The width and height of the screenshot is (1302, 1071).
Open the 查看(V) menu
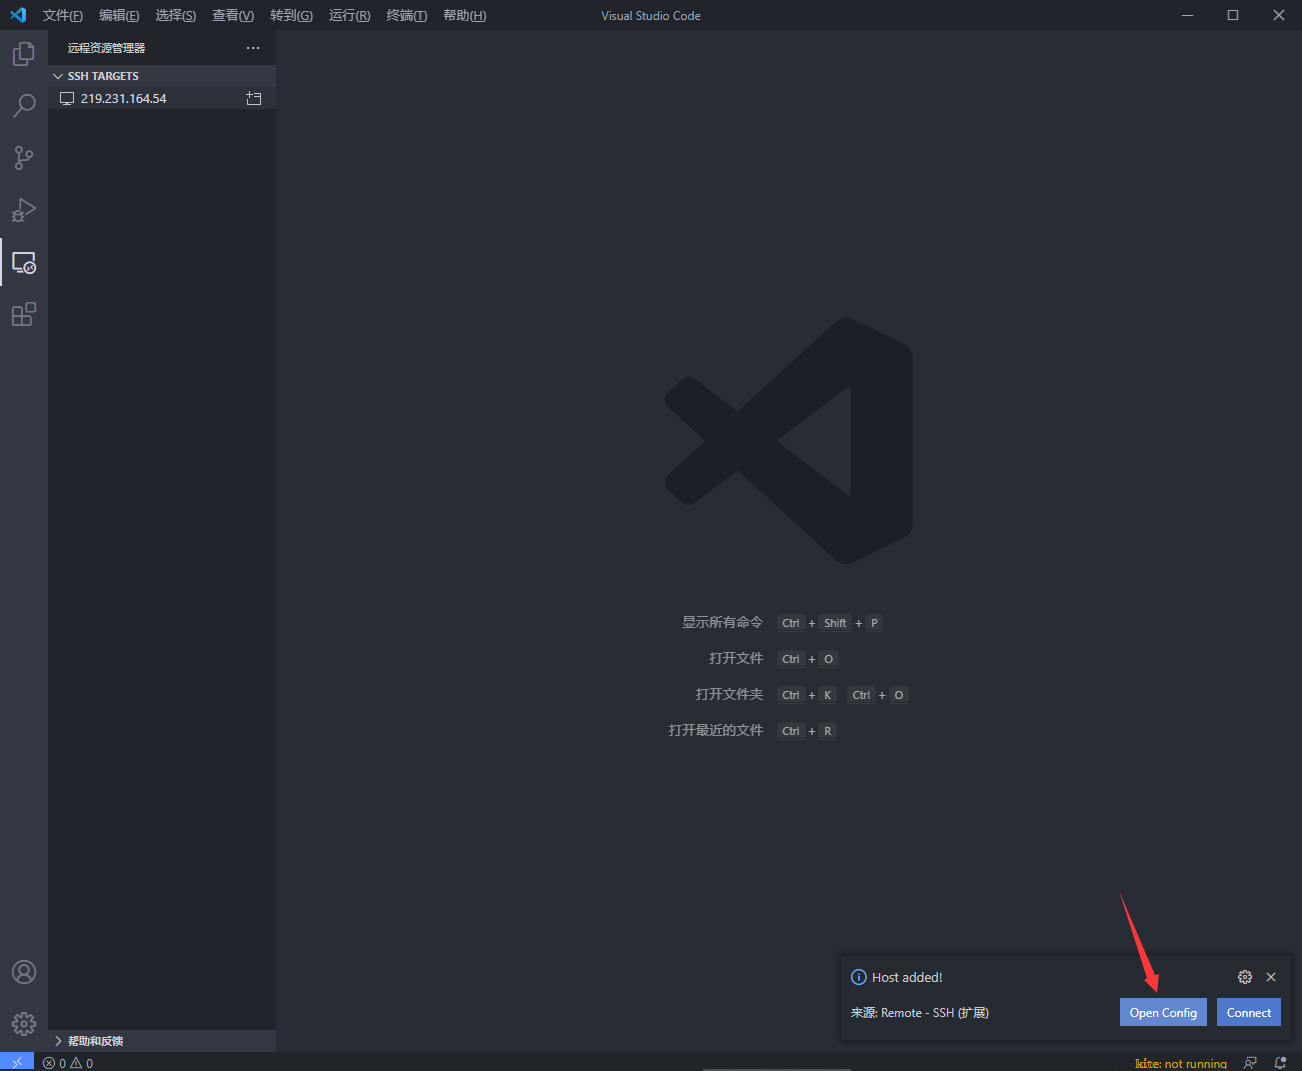(233, 15)
